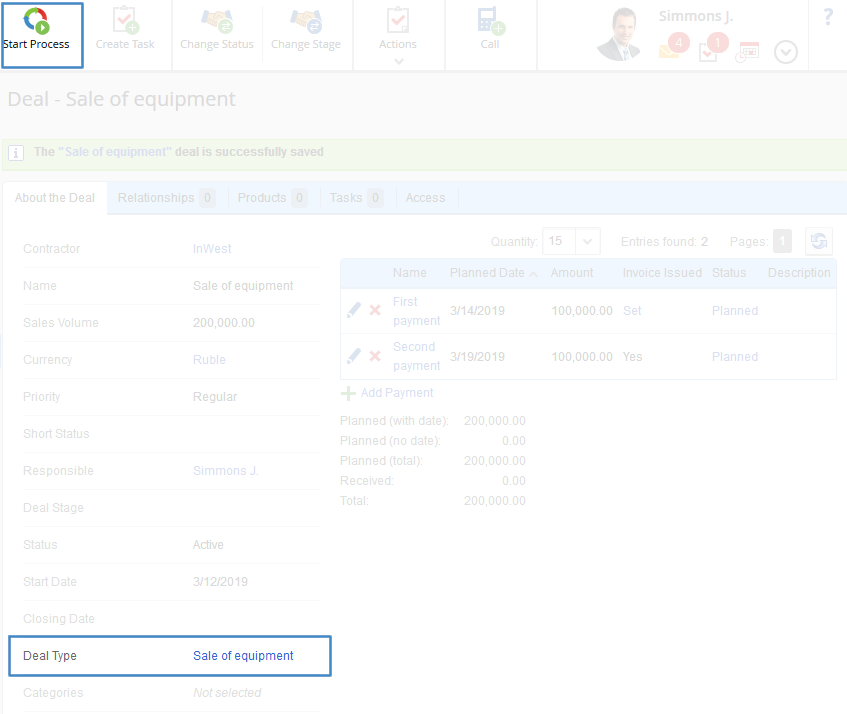
Task: Open the InWest contractor link
Action: 212,249
